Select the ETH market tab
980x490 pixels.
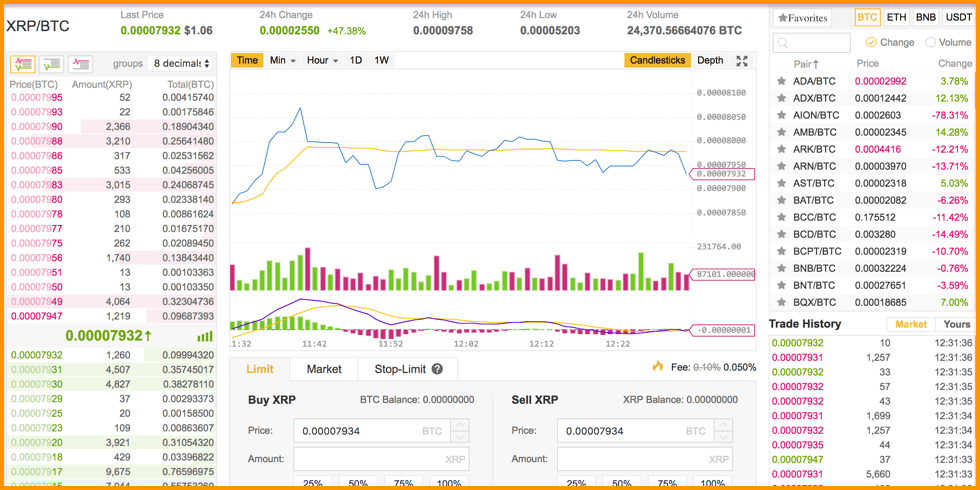(896, 18)
